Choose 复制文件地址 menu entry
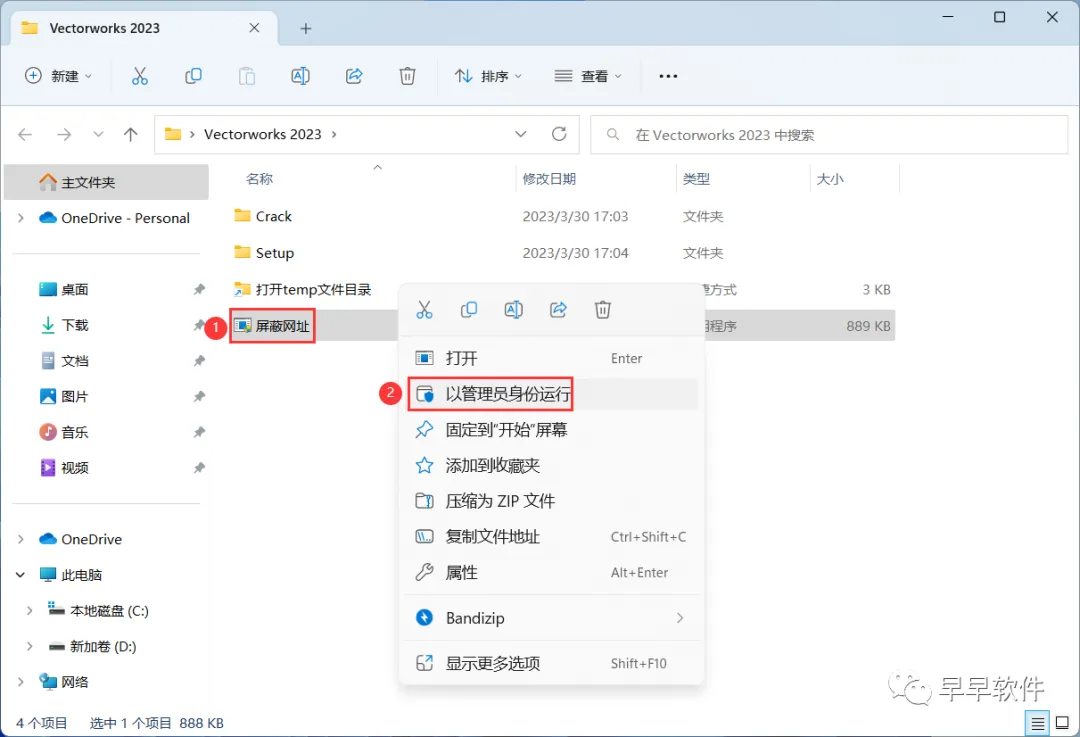 tap(551, 537)
